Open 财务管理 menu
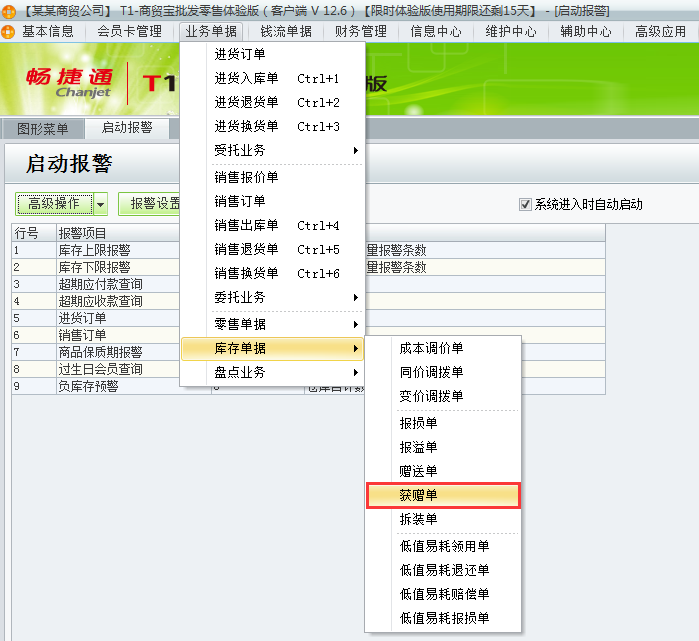Screen dimensions: 699x641 [x=361, y=32]
